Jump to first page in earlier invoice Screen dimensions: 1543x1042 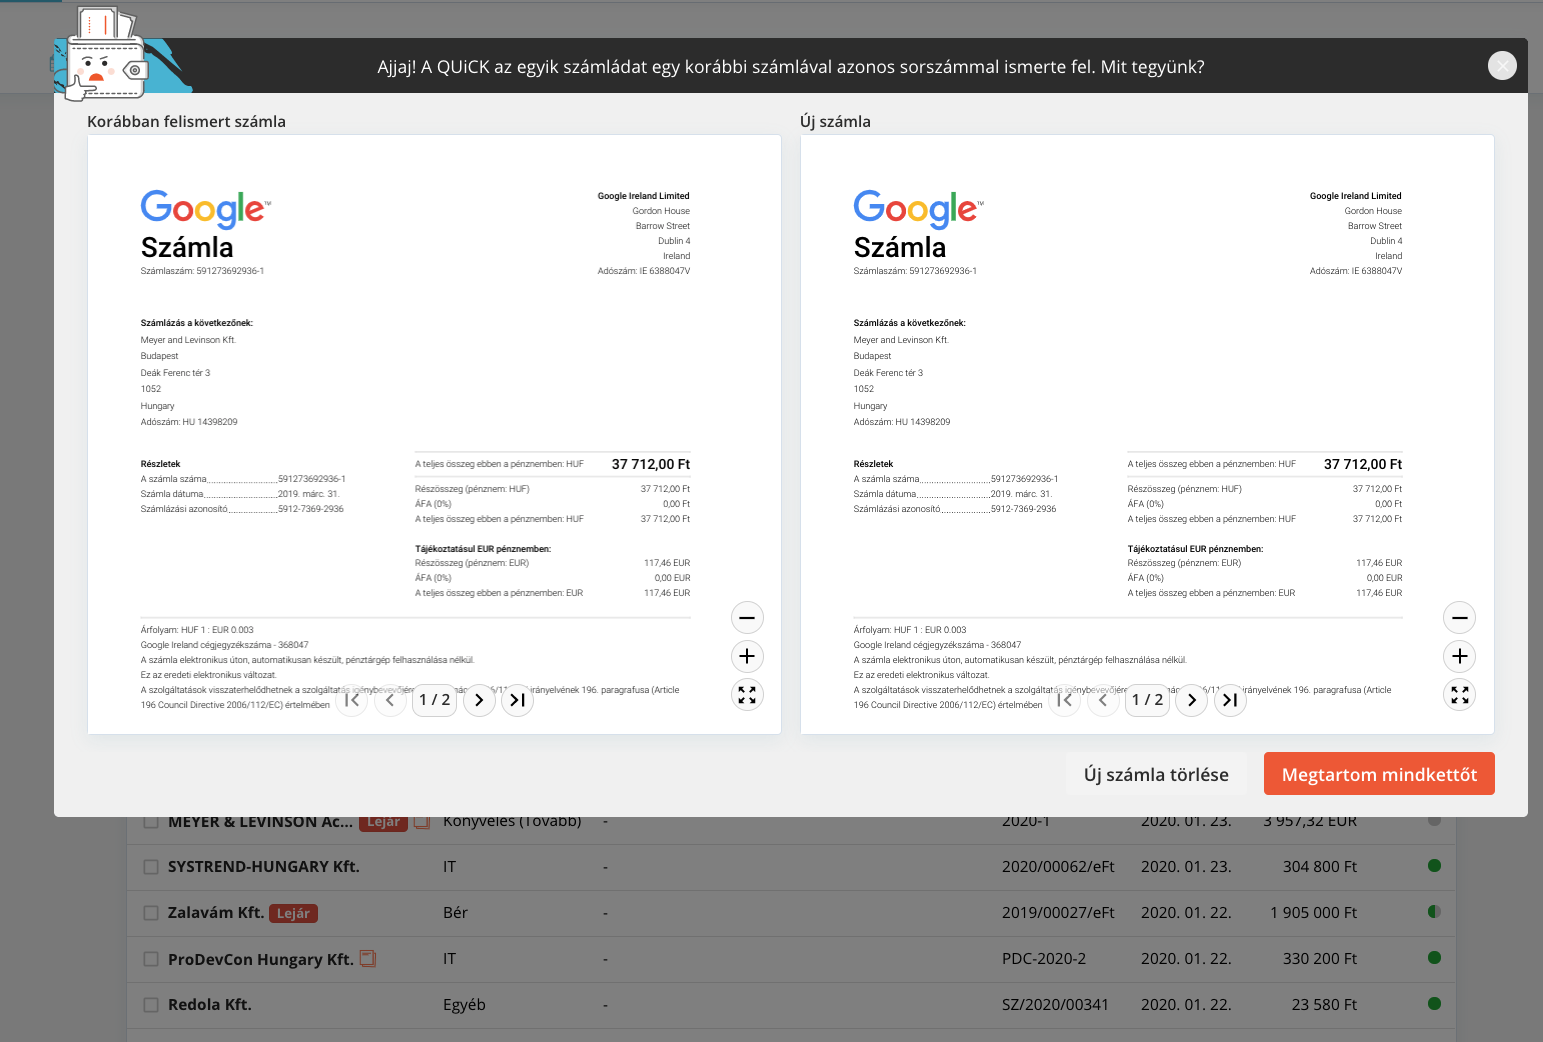click(352, 700)
